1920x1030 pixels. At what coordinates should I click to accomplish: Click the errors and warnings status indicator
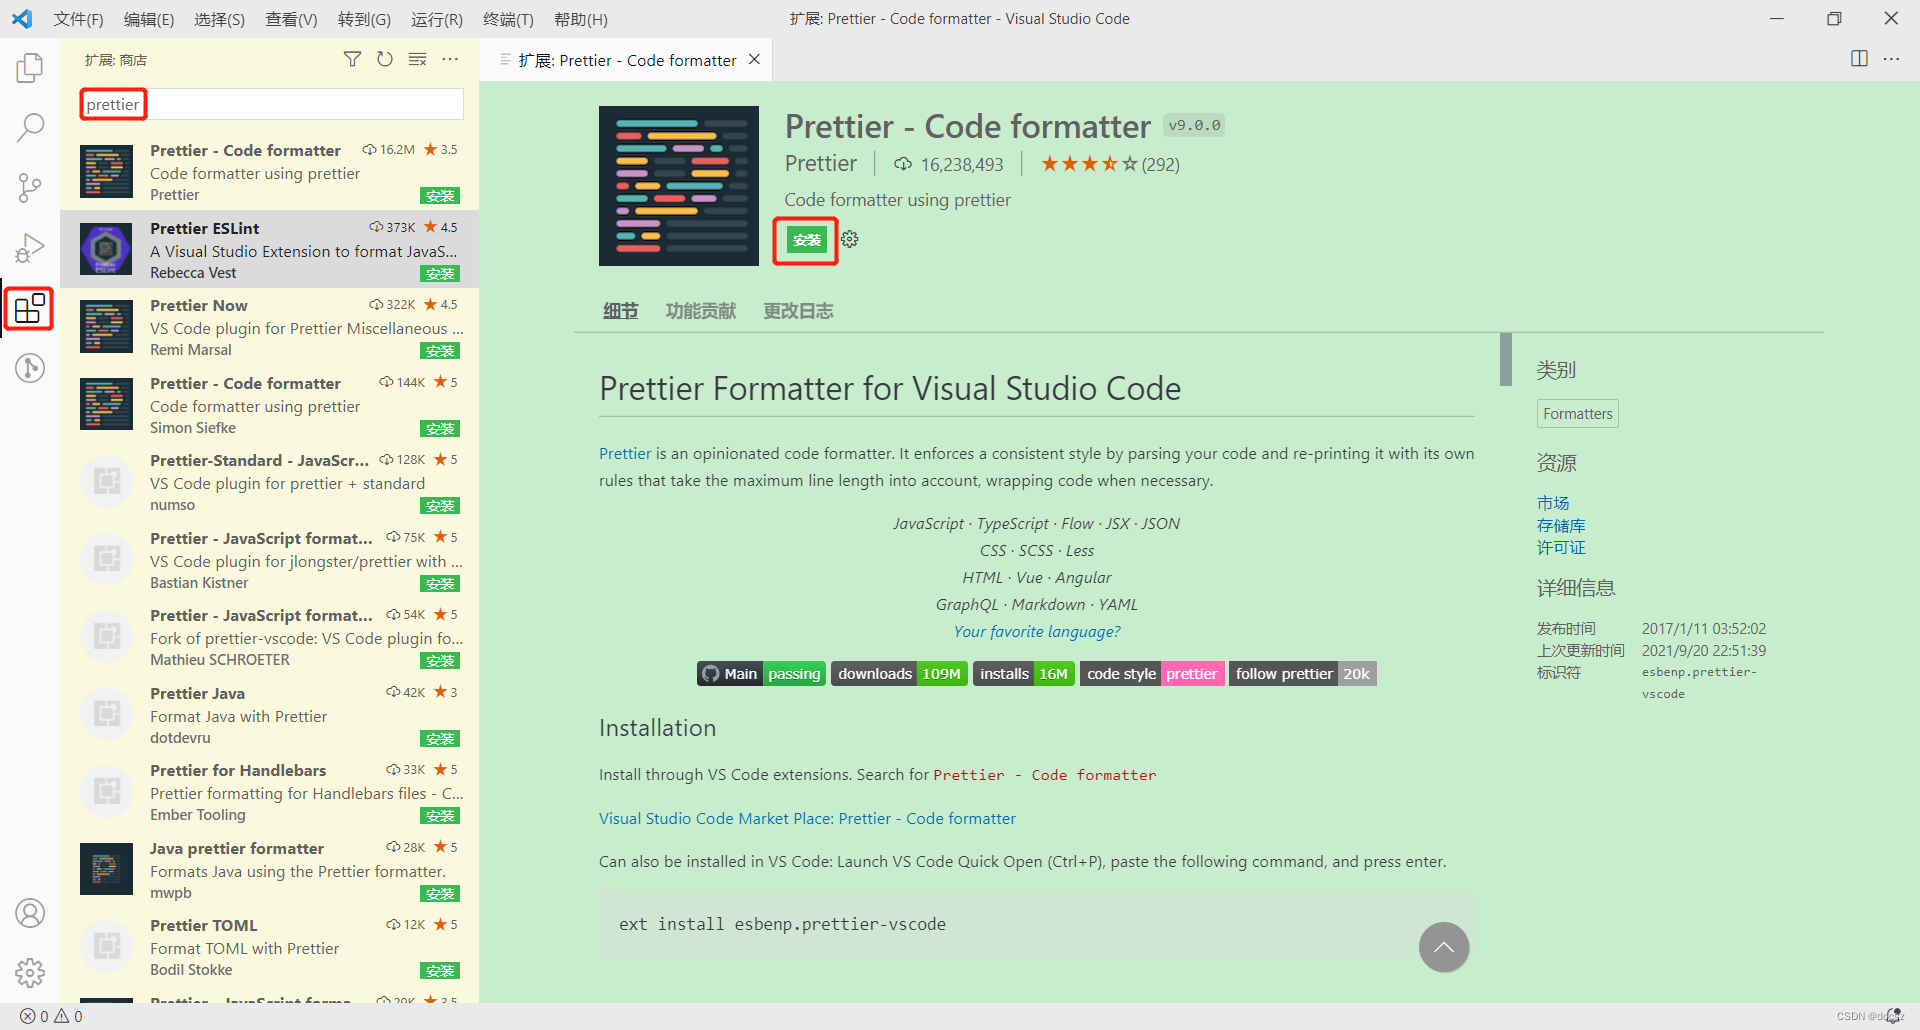click(x=51, y=1016)
